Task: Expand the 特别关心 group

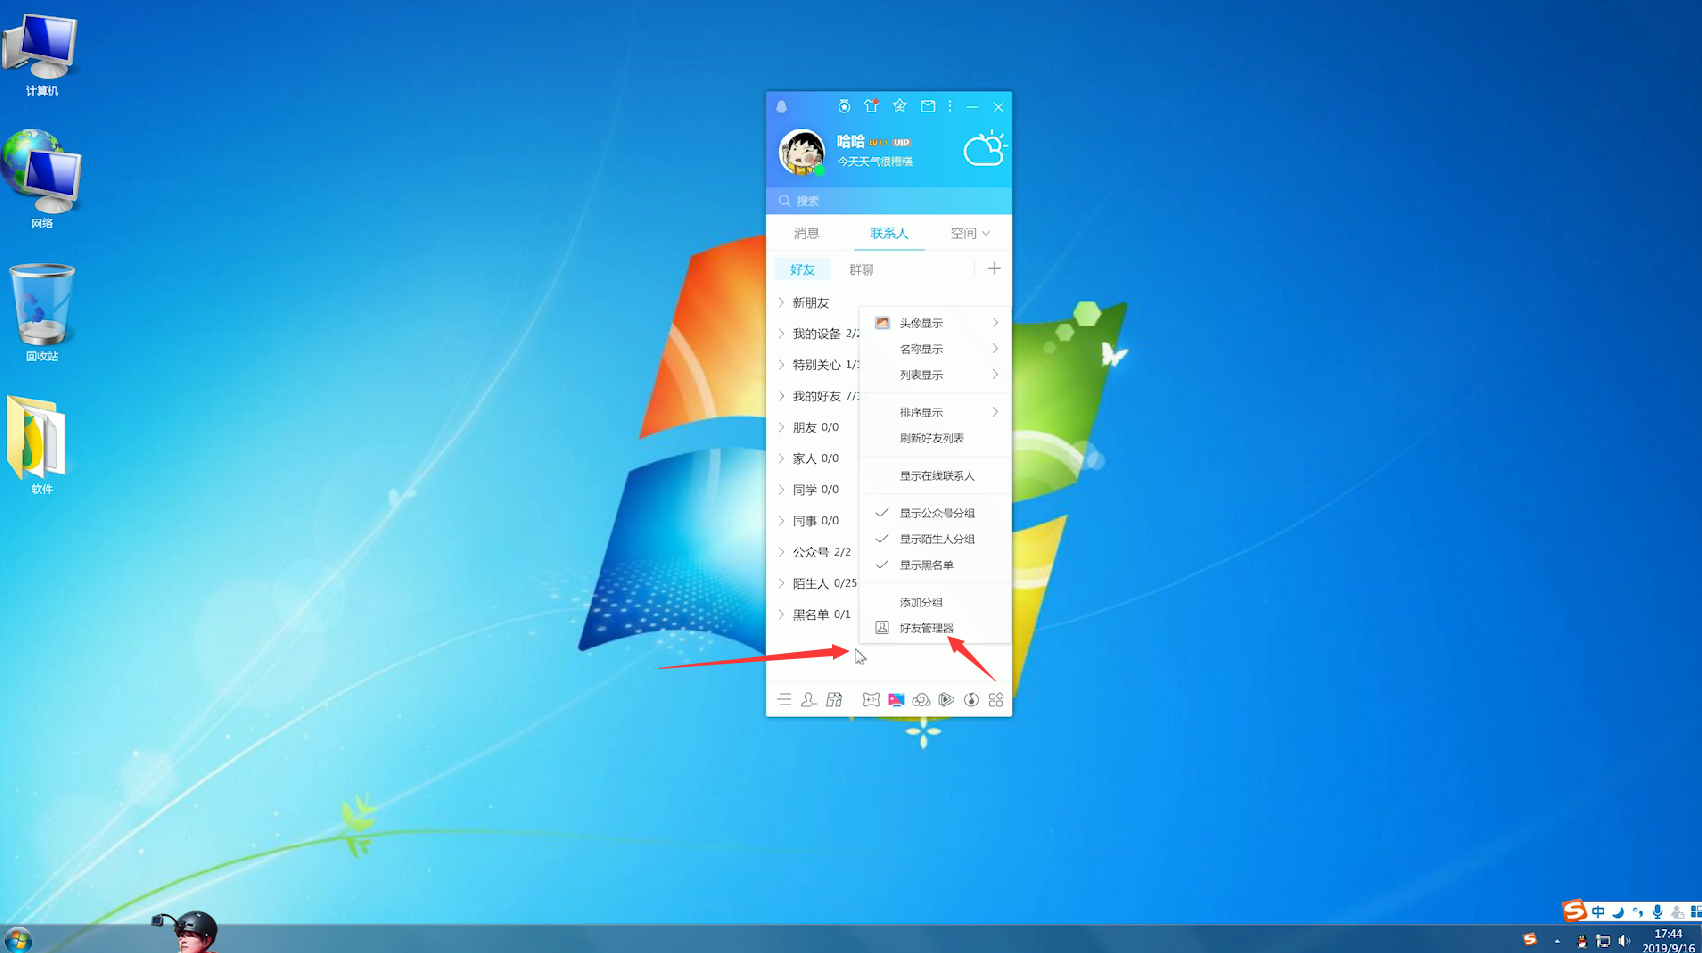Action: click(x=818, y=365)
